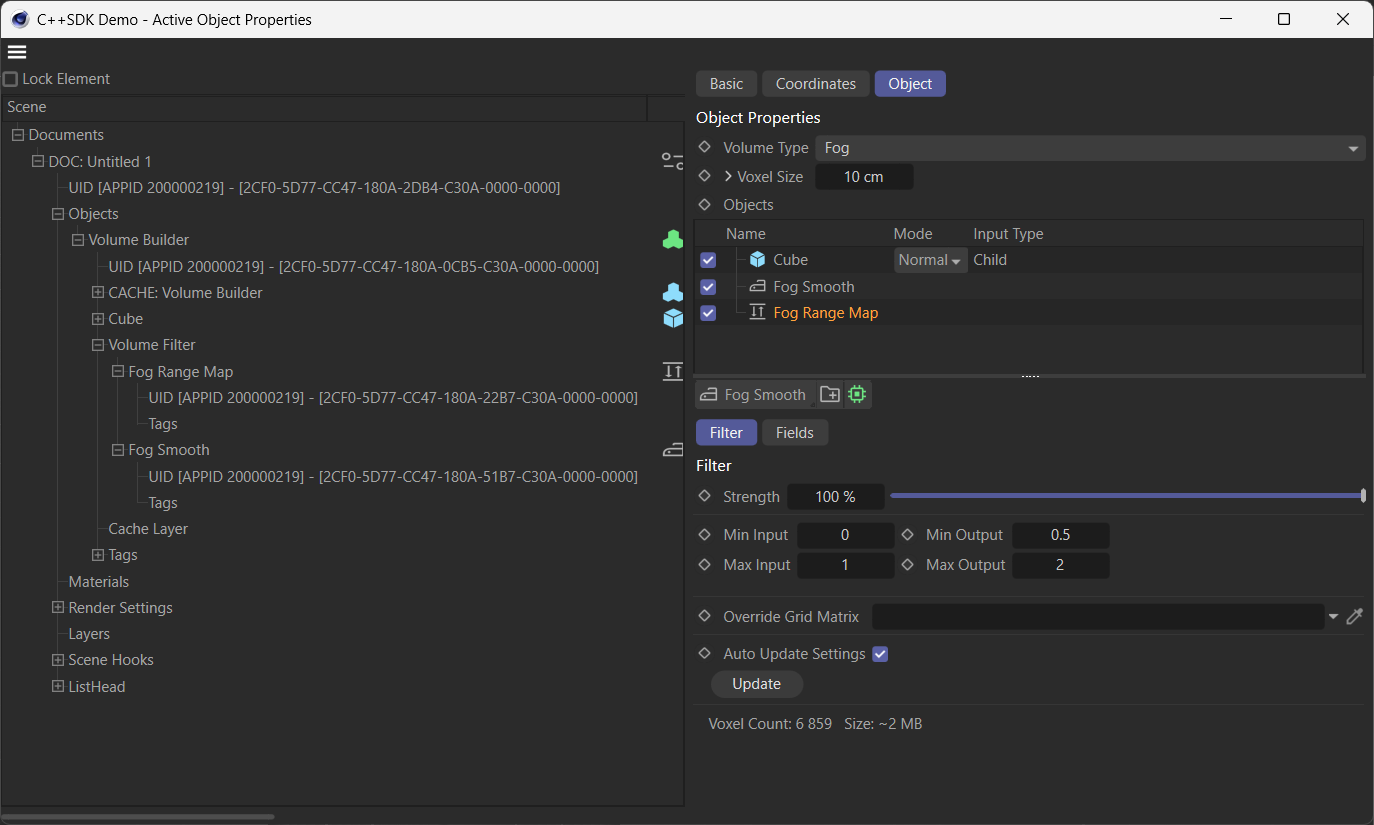Click the Max Output value field

(1061, 565)
